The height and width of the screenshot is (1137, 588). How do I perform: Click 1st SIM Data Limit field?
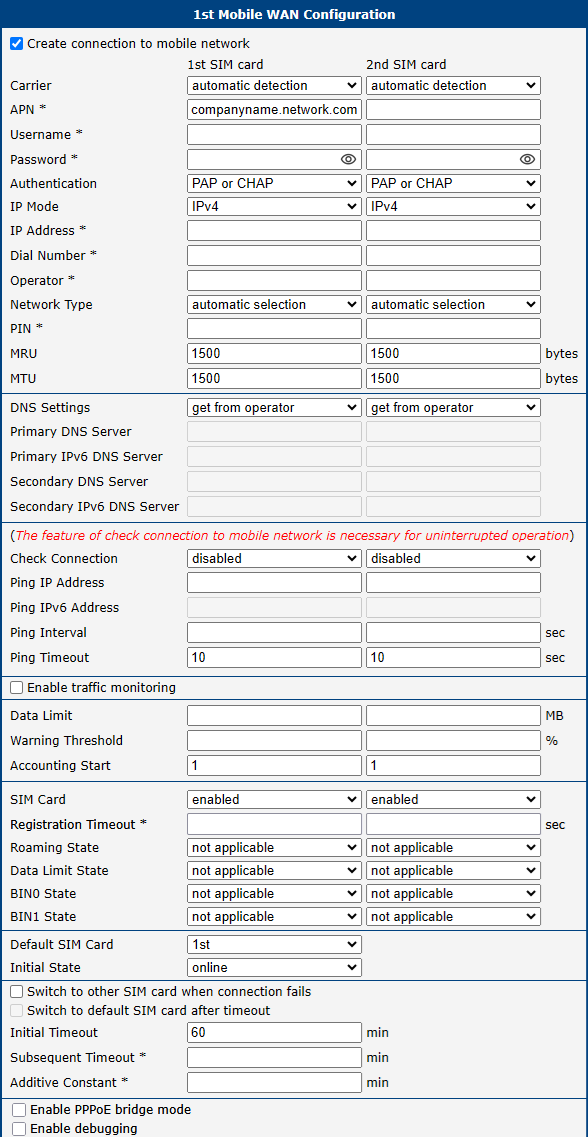click(274, 716)
